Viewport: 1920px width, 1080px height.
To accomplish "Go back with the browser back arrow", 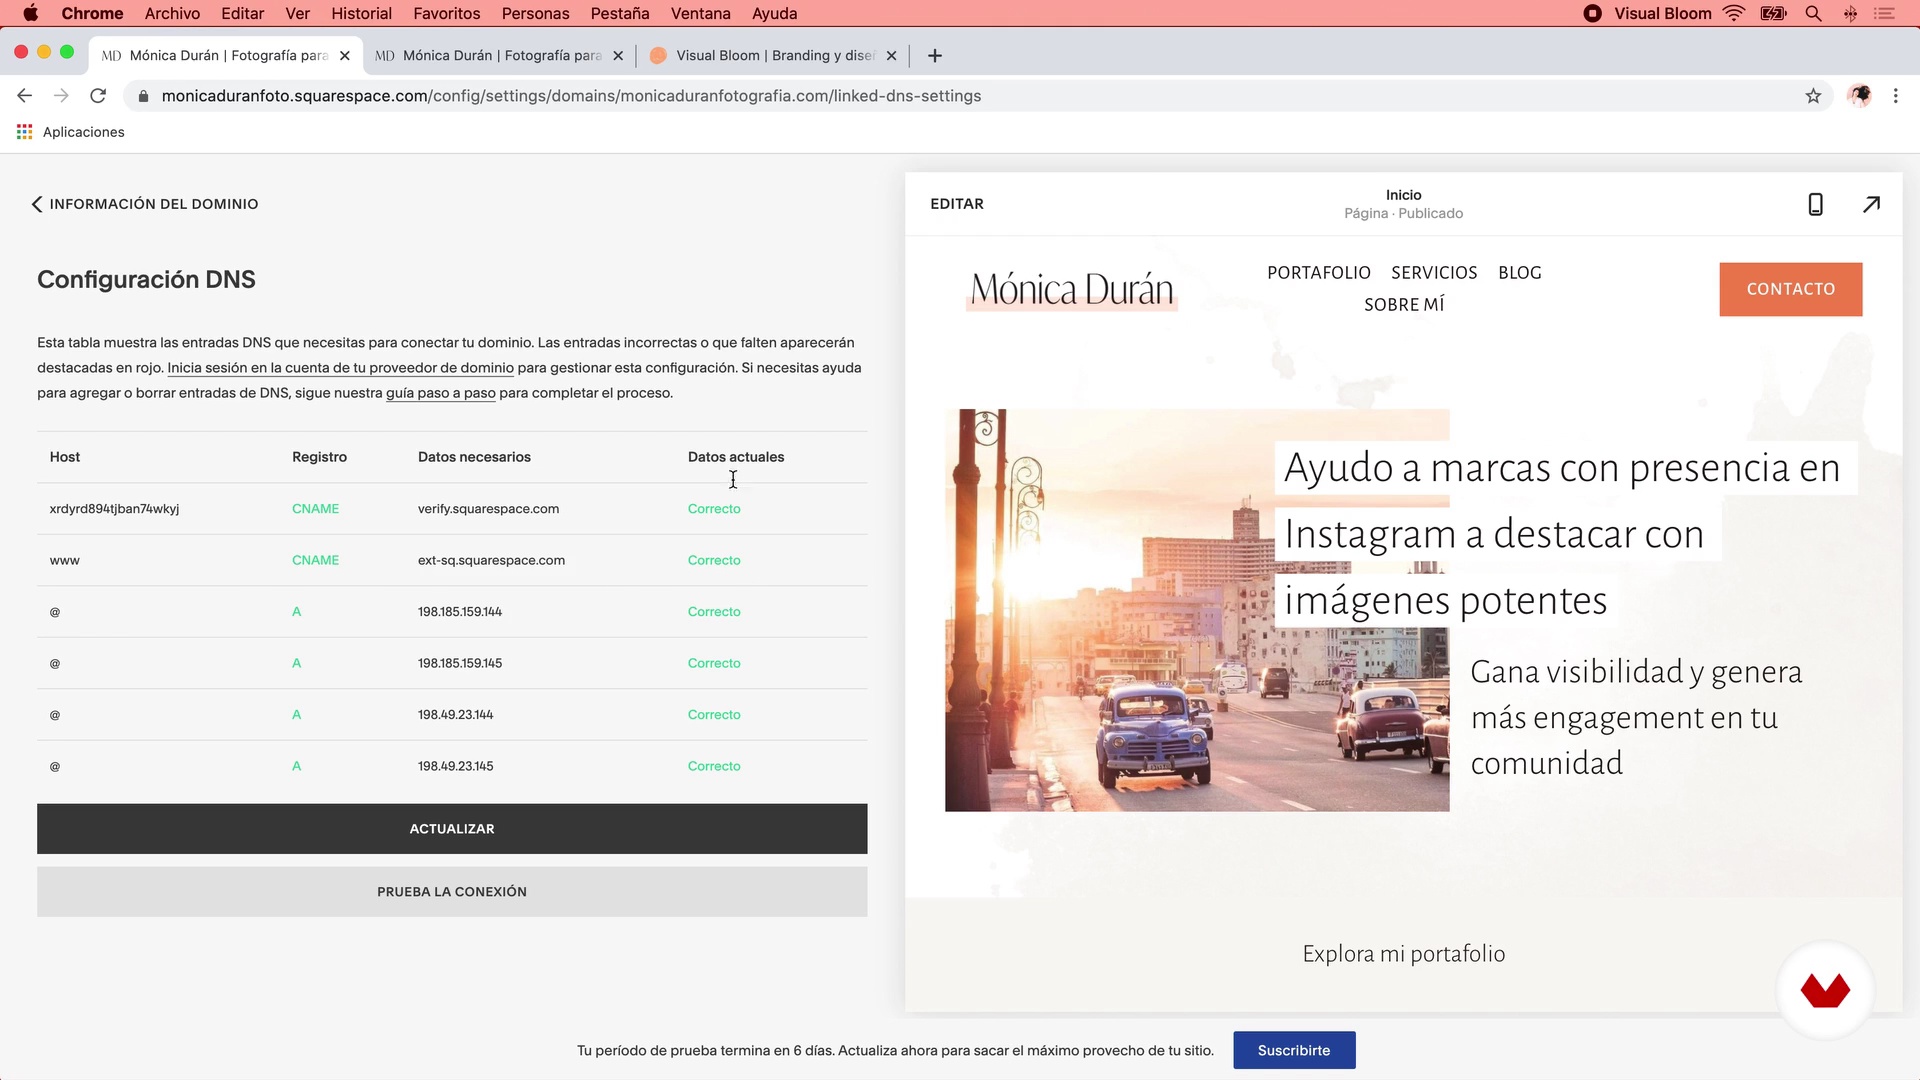I will (x=25, y=96).
